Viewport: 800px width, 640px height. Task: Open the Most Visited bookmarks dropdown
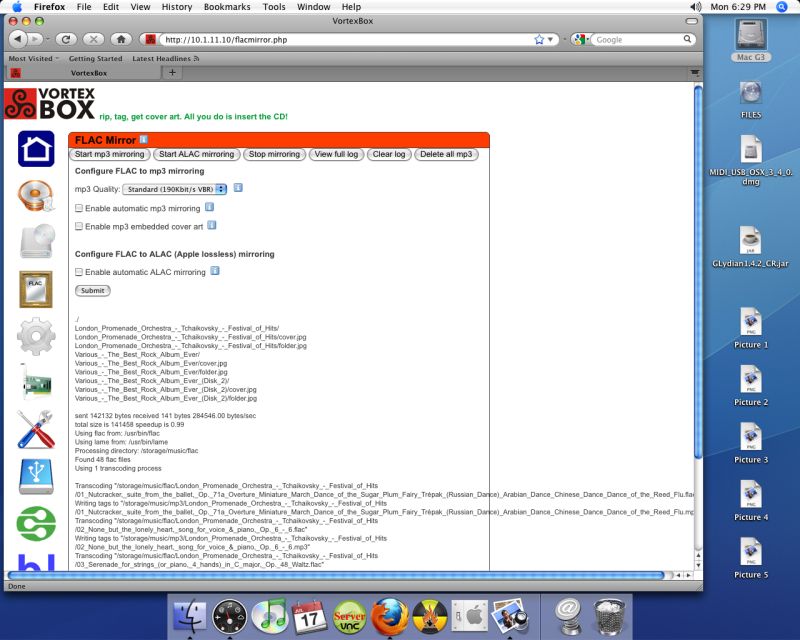pos(34,59)
